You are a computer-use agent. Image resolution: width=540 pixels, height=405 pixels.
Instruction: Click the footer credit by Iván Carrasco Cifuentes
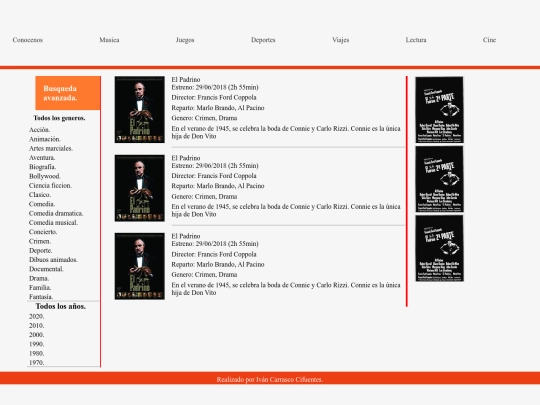pos(270,380)
